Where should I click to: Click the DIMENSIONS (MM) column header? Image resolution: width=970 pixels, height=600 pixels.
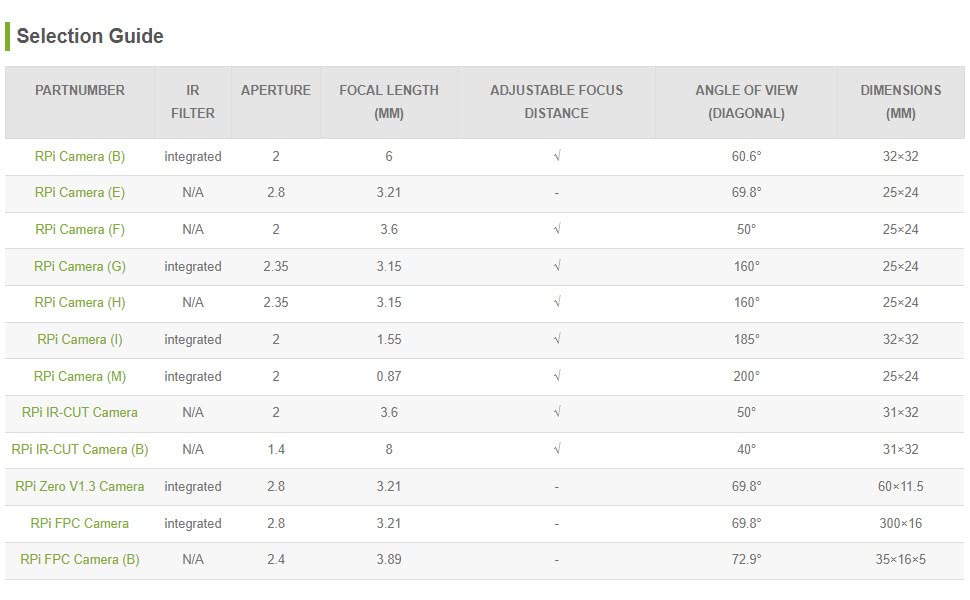[900, 101]
